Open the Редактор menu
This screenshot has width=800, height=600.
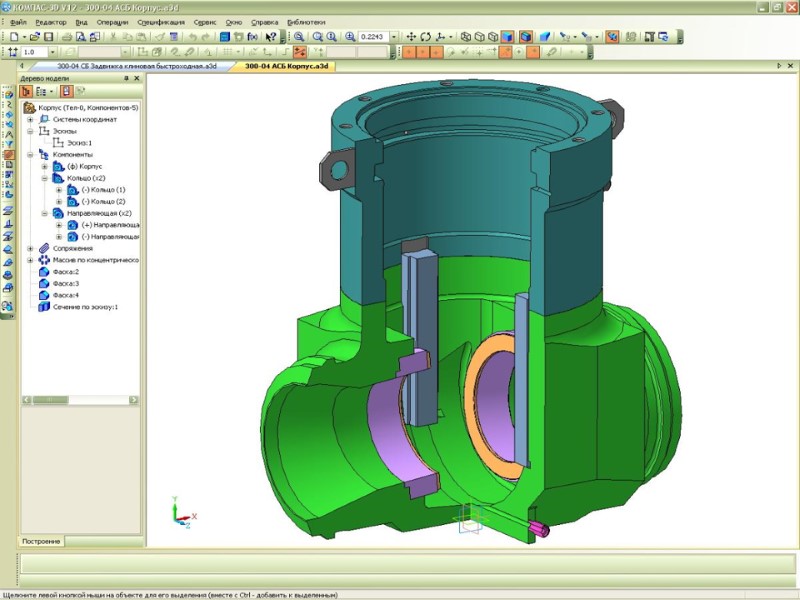pos(51,22)
